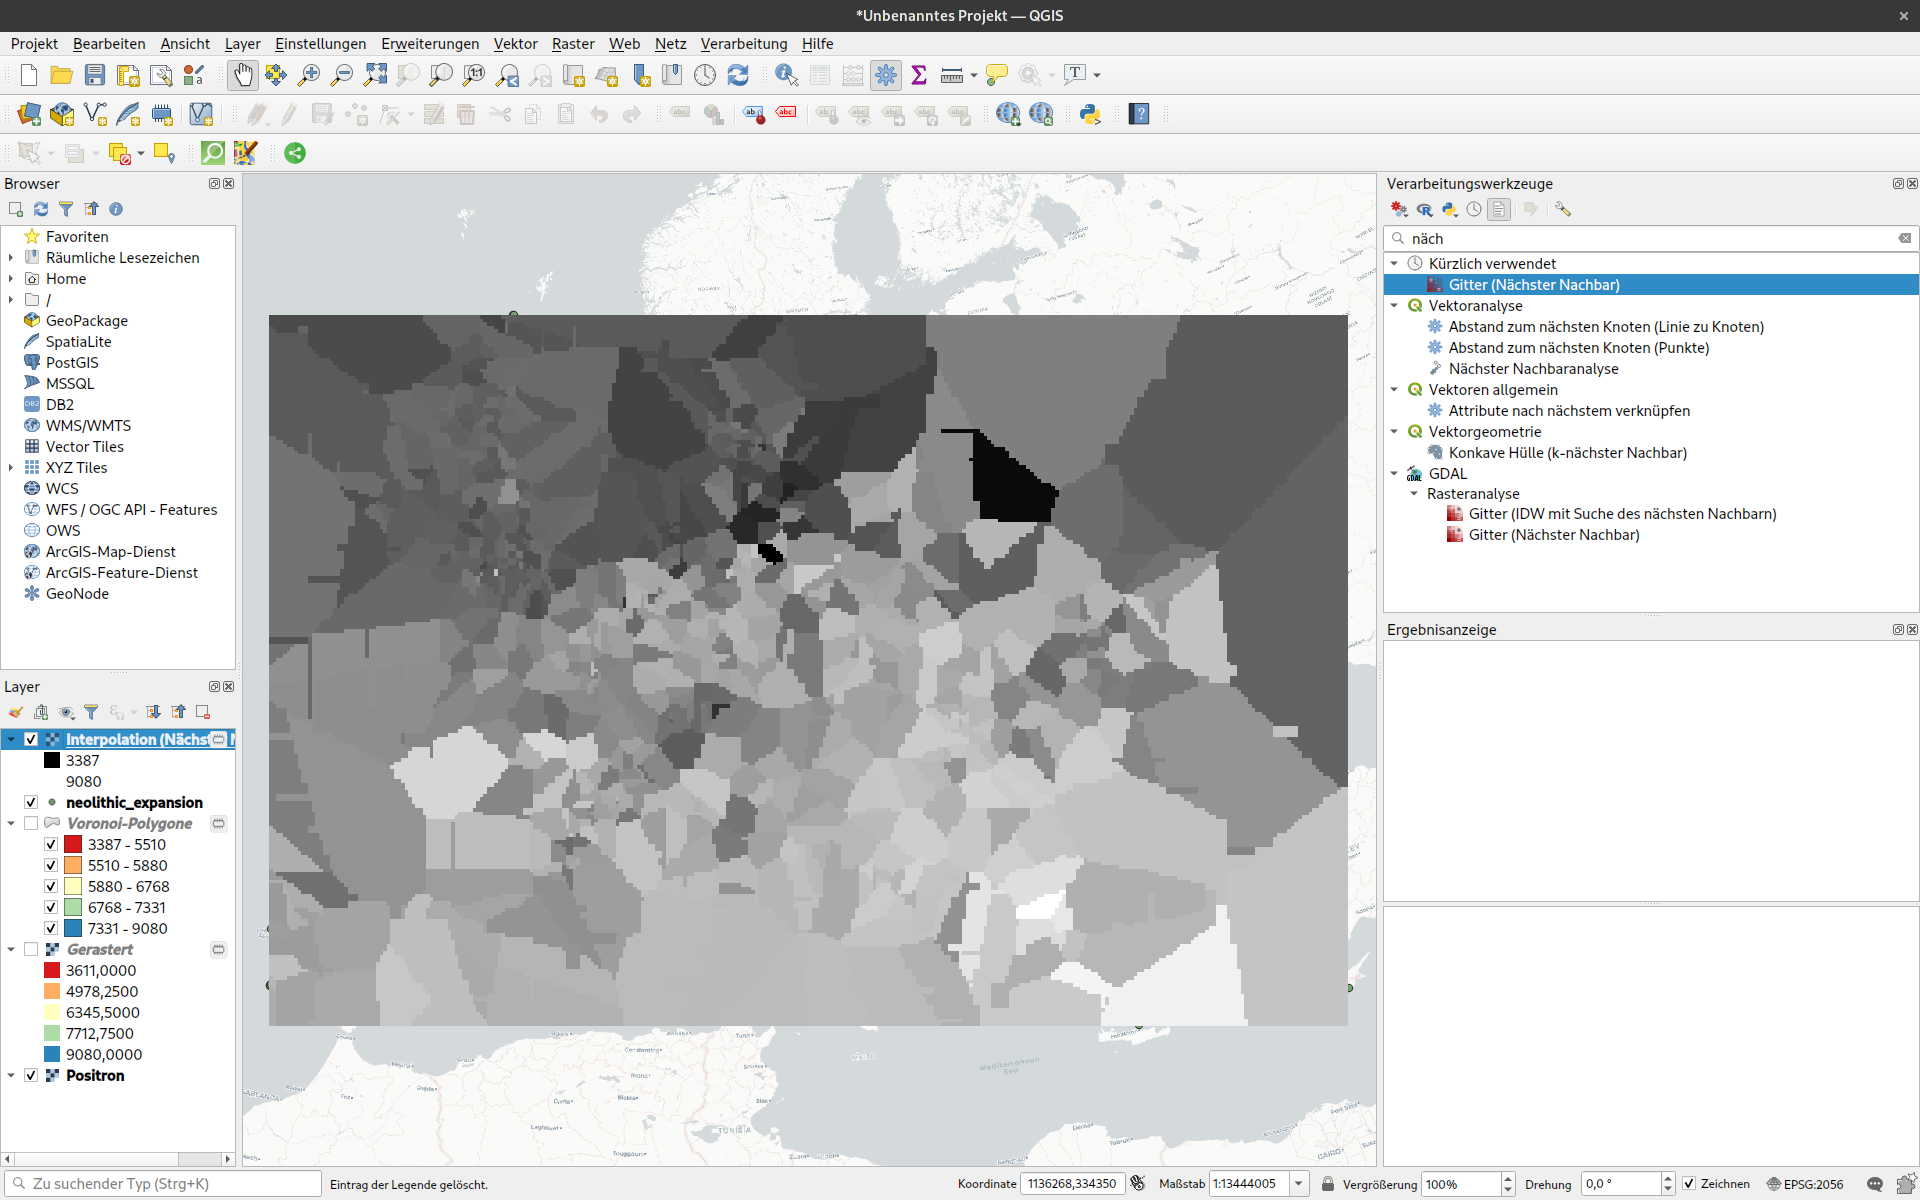Image resolution: width=1920 pixels, height=1200 pixels.
Task: Click the Identify Features tool icon
Action: click(786, 75)
